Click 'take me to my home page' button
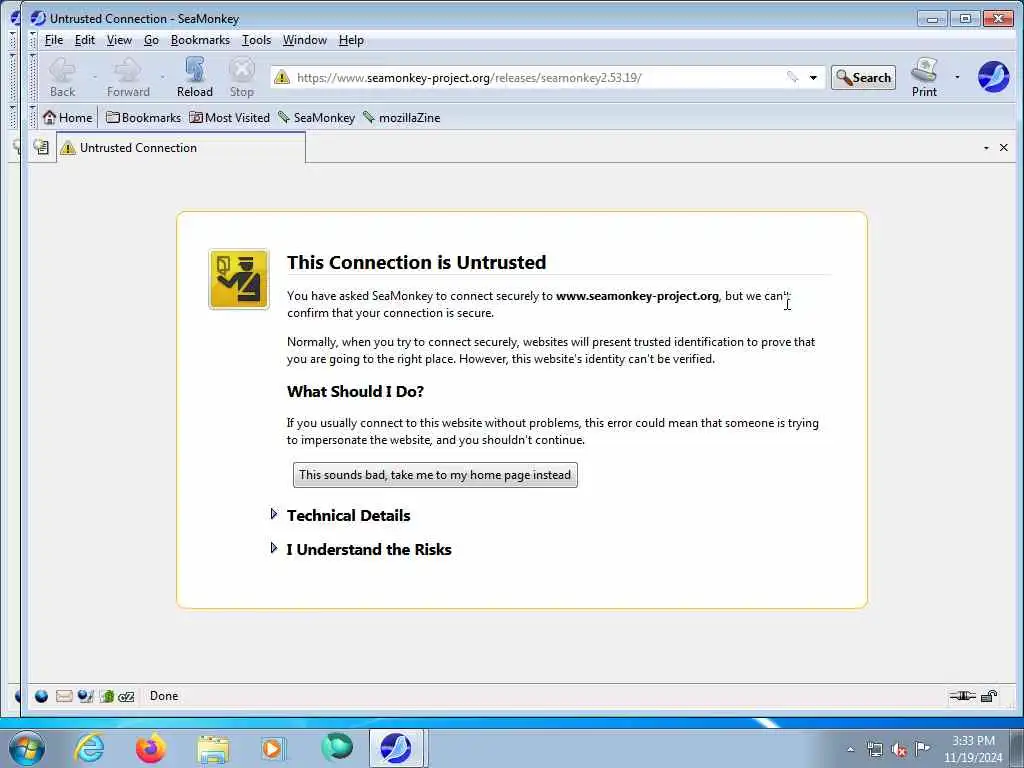 tap(435, 475)
